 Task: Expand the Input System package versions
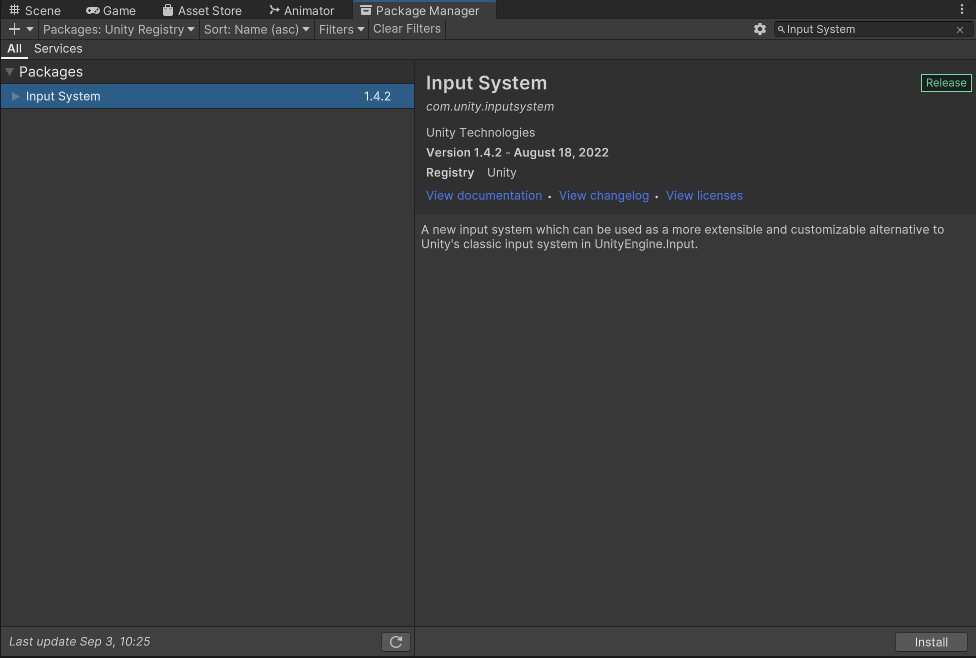coord(16,96)
